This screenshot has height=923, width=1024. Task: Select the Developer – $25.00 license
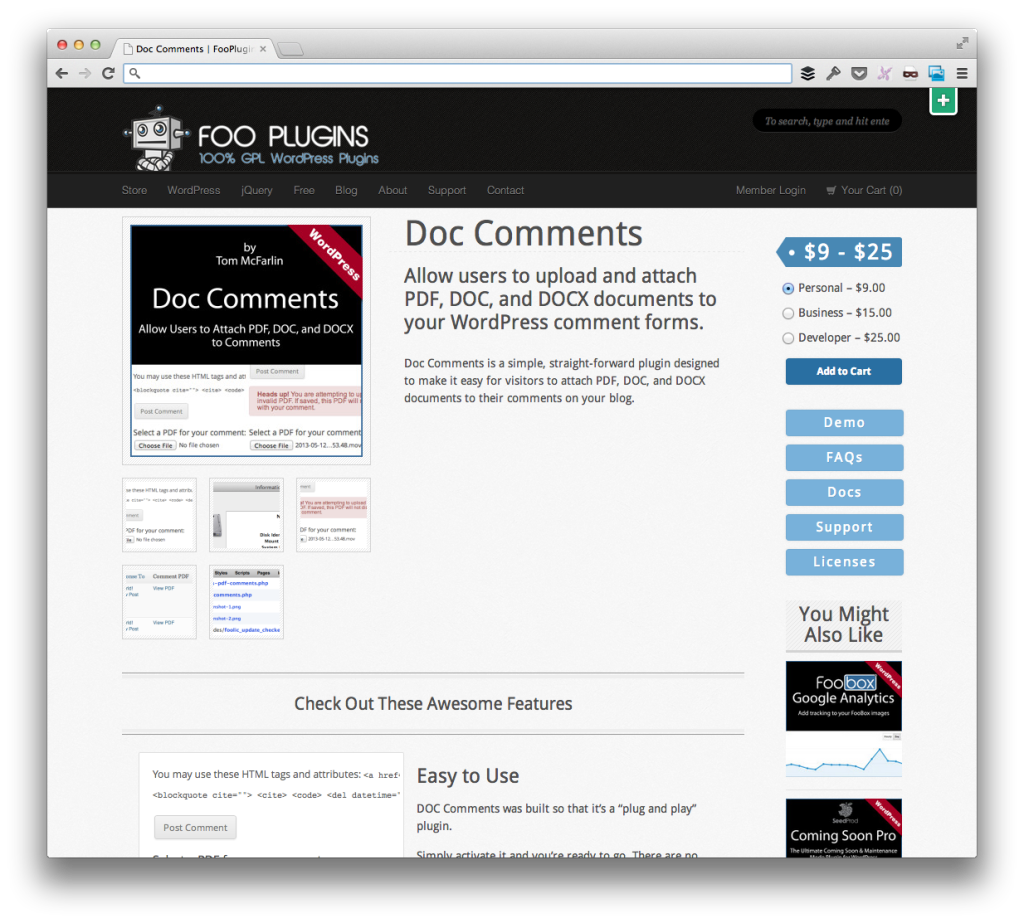click(788, 338)
